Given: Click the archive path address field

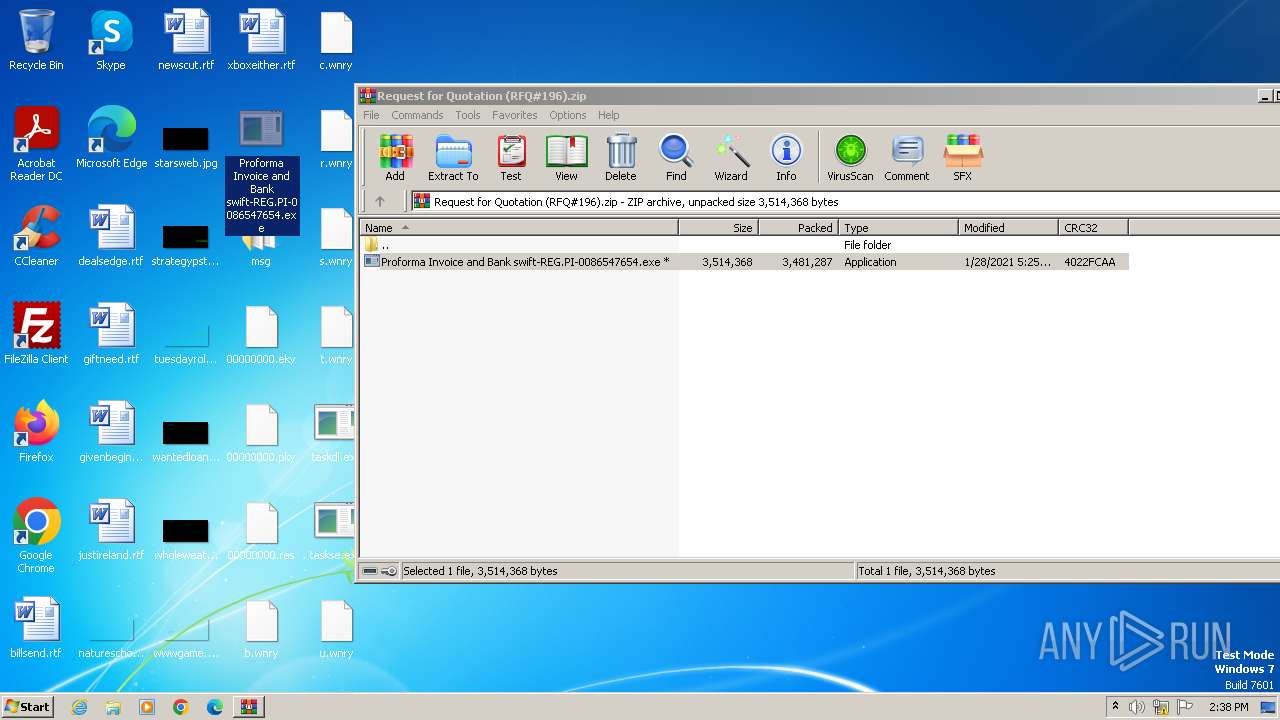Looking at the screenshot, I should tap(845, 201).
